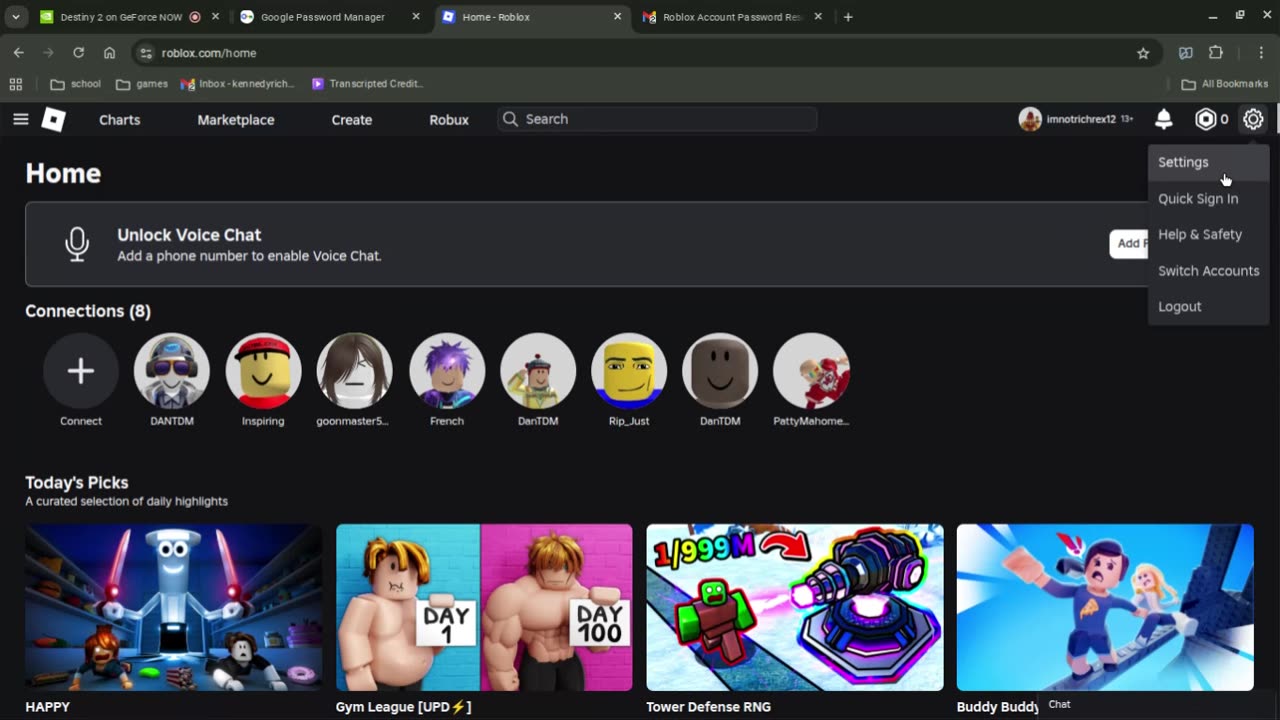Click the settings gear icon

pos(1253,120)
